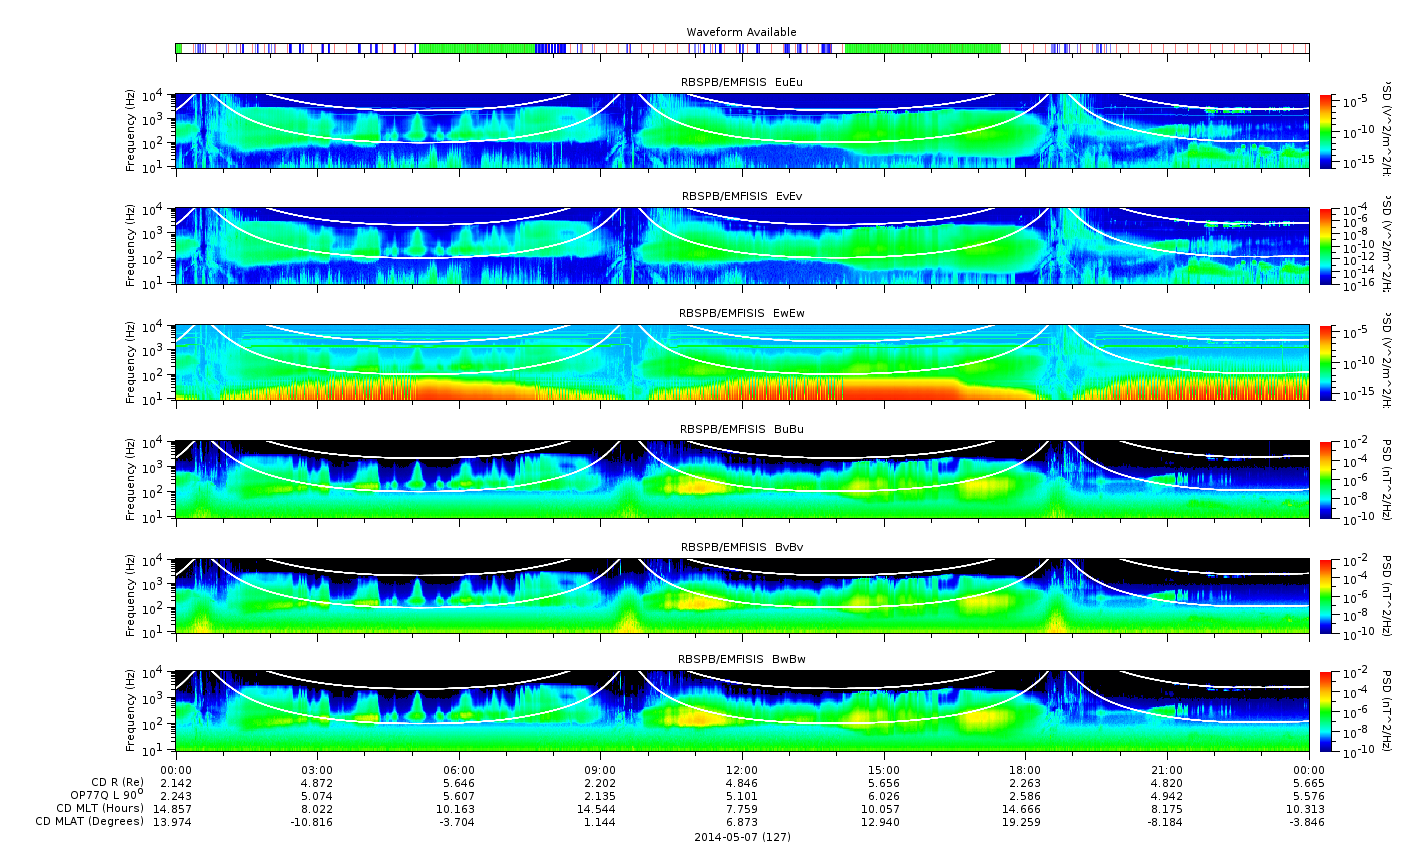Click the 'CD MLT (Hours)' row label
The height and width of the screenshot is (859, 1408).
click(x=100, y=808)
